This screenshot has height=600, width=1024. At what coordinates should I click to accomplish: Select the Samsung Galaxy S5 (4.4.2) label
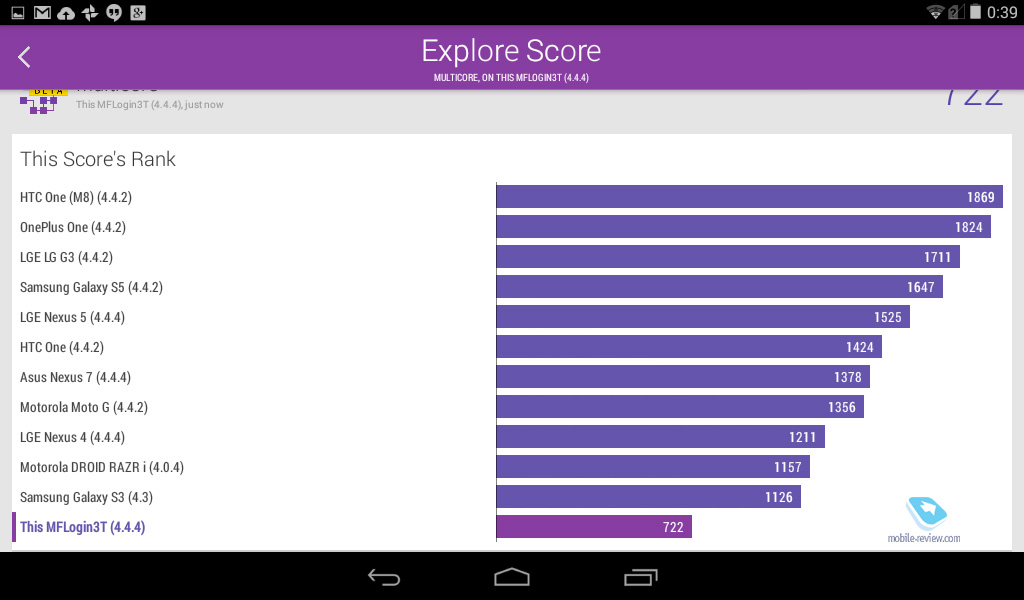point(91,287)
